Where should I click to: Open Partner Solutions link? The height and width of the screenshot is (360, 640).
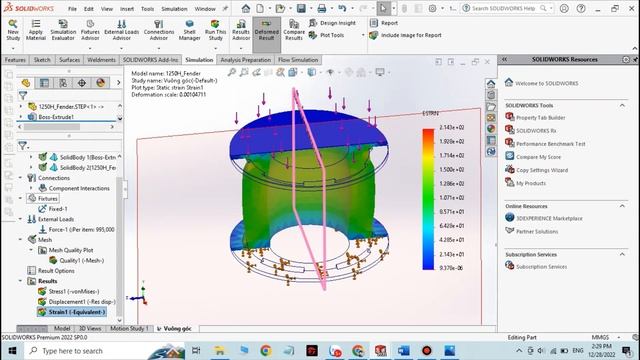coord(532,231)
